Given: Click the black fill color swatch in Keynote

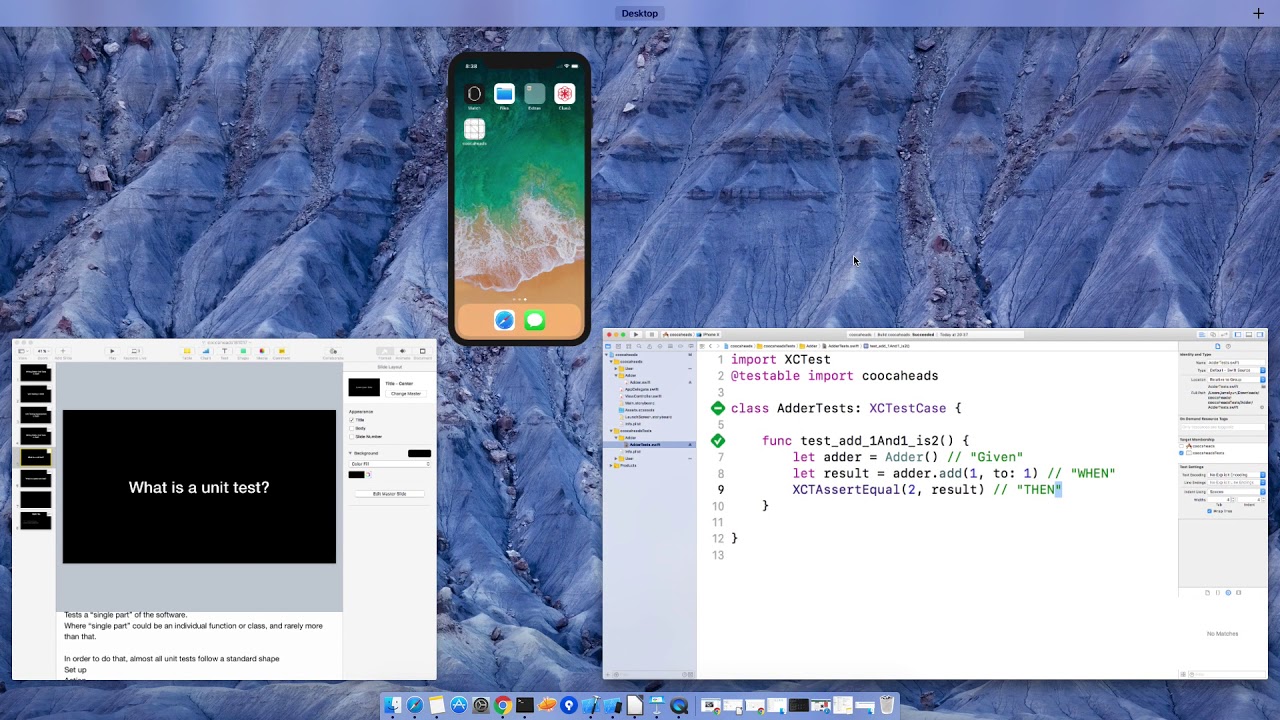Looking at the screenshot, I should pos(356,474).
